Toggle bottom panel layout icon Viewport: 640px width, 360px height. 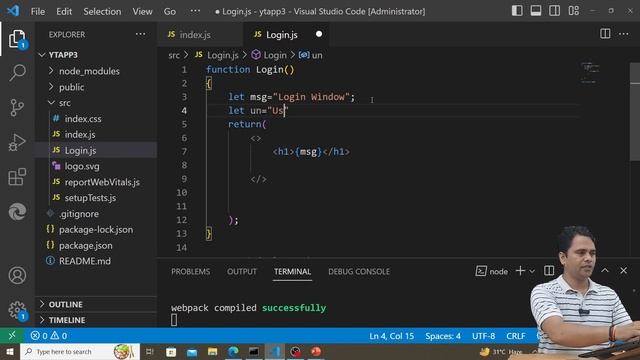(536, 11)
